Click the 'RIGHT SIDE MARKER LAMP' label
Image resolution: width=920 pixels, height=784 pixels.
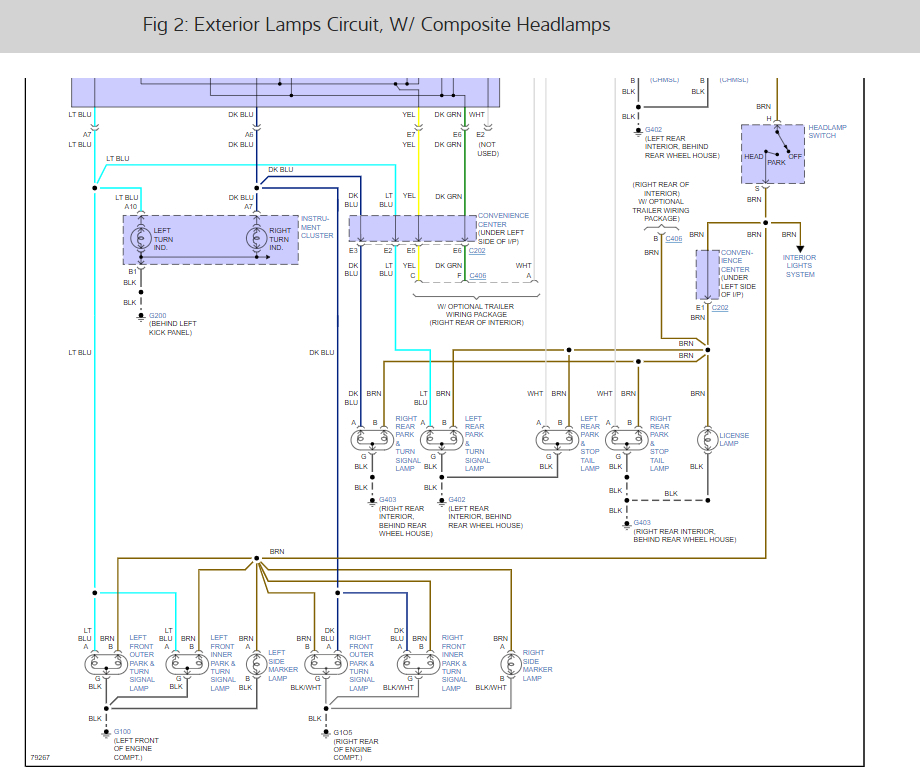click(x=537, y=665)
